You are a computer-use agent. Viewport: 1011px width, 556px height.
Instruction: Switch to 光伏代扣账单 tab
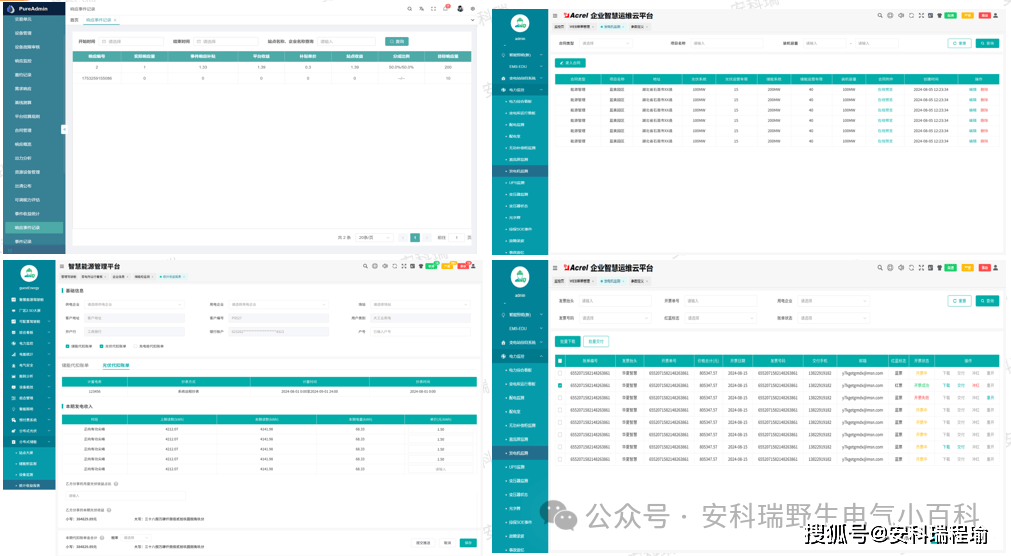(x=115, y=366)
